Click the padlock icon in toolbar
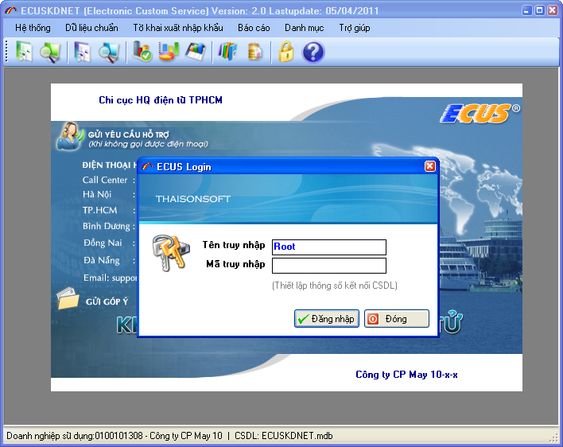Viewport: 563px width, 447px height. click(x=286, y=52)
